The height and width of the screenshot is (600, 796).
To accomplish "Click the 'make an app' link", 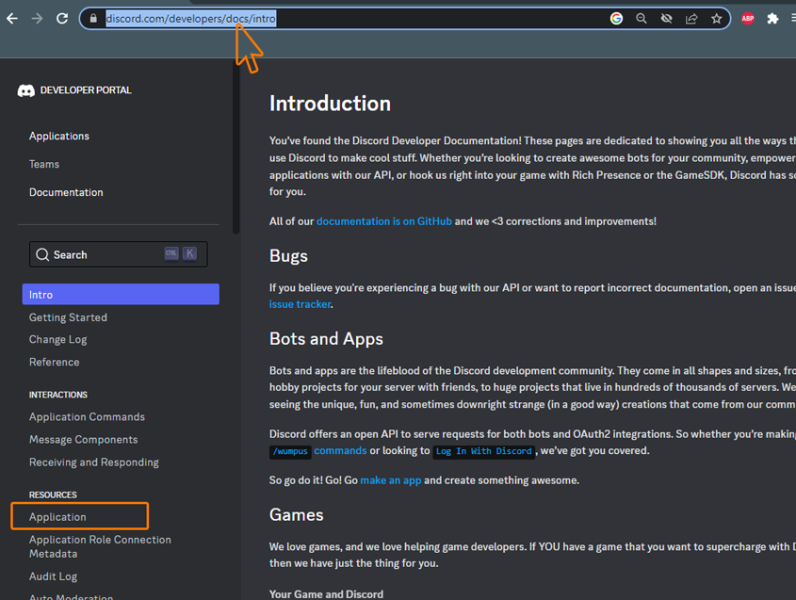I will tap(391, 480).
